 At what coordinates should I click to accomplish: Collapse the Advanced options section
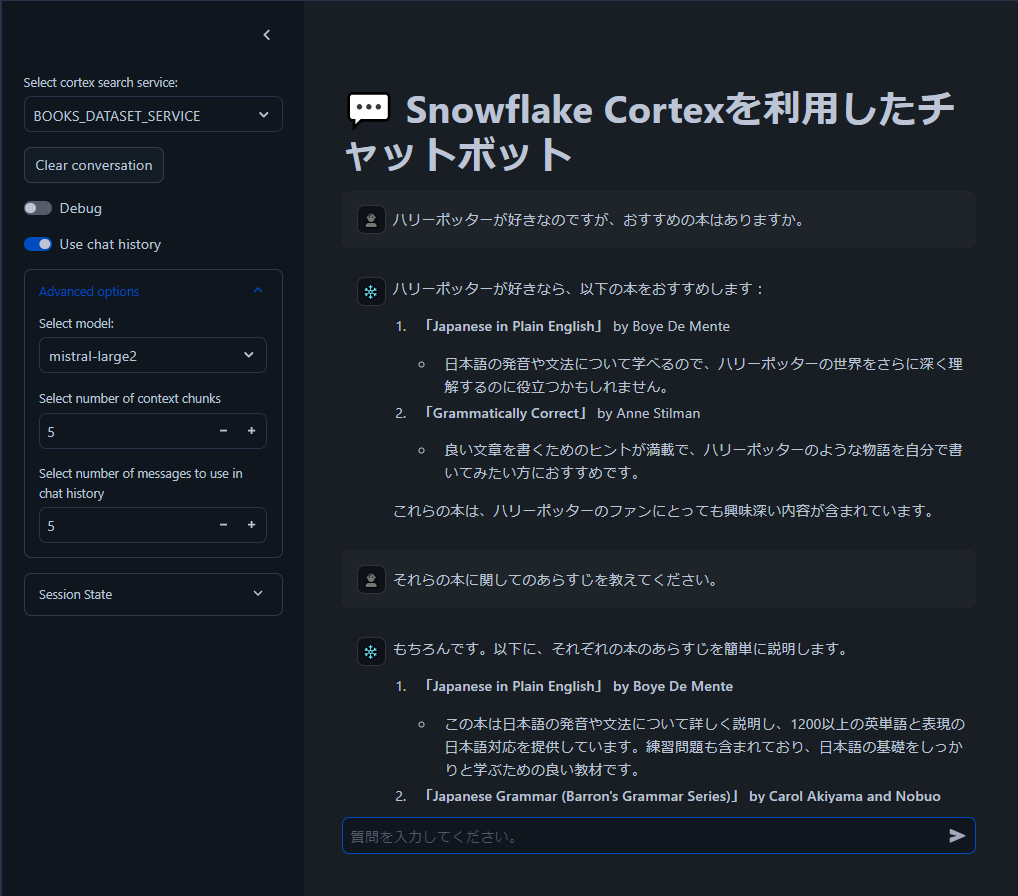pyautogui.click(x=258, y=291)
